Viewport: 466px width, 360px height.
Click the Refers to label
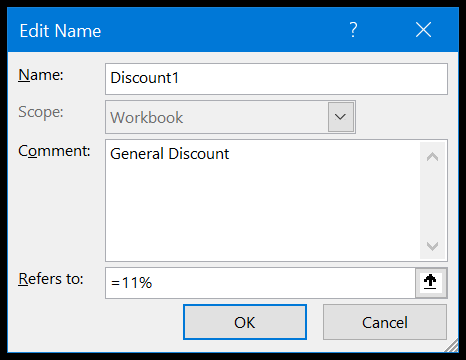point(51,279)
